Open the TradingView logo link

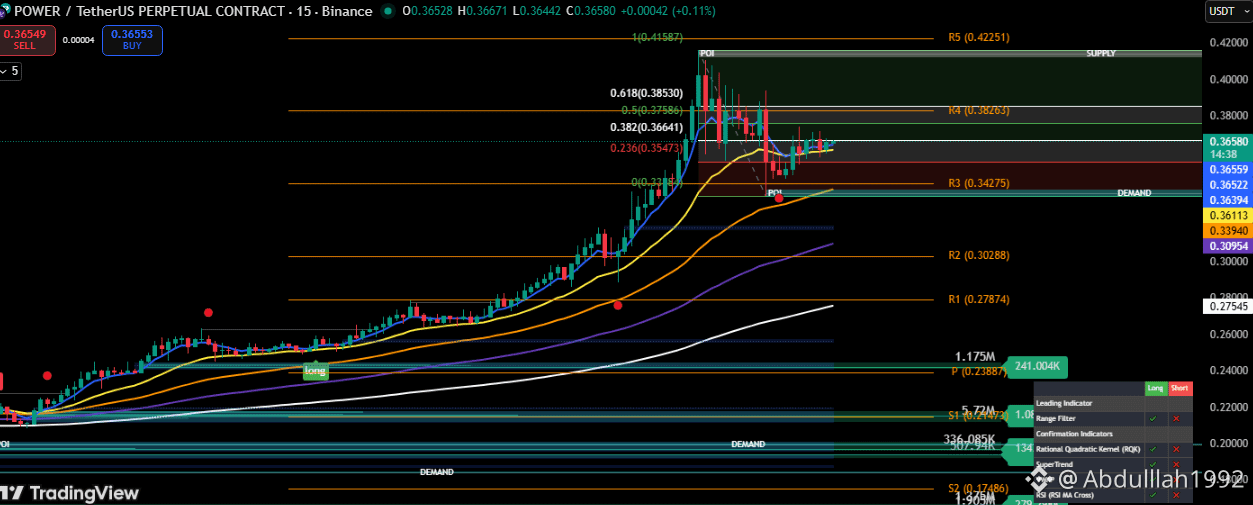[69, 493]
